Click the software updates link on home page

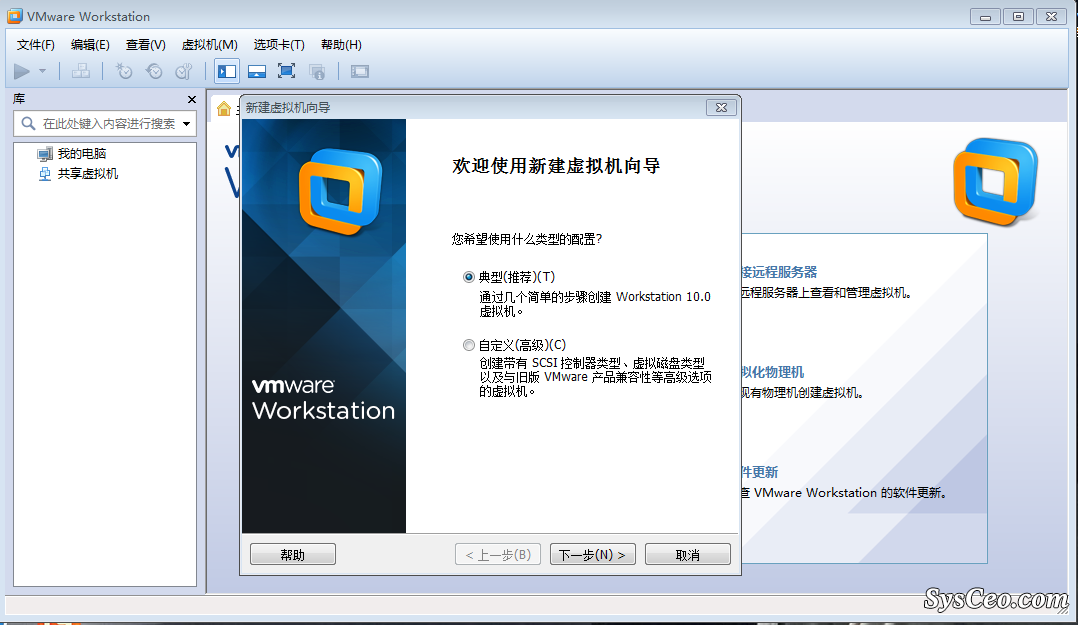(x=760, y=472)
